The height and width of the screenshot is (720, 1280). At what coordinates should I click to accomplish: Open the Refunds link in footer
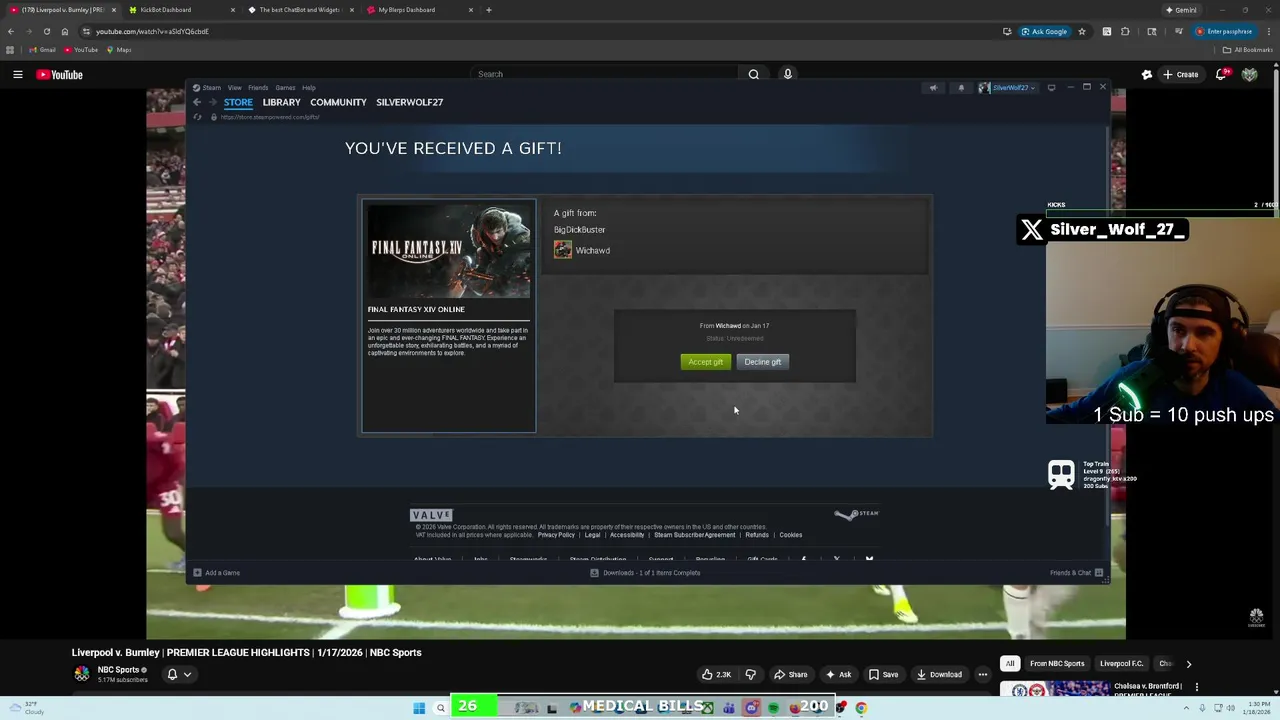click(x=757, y=535)
